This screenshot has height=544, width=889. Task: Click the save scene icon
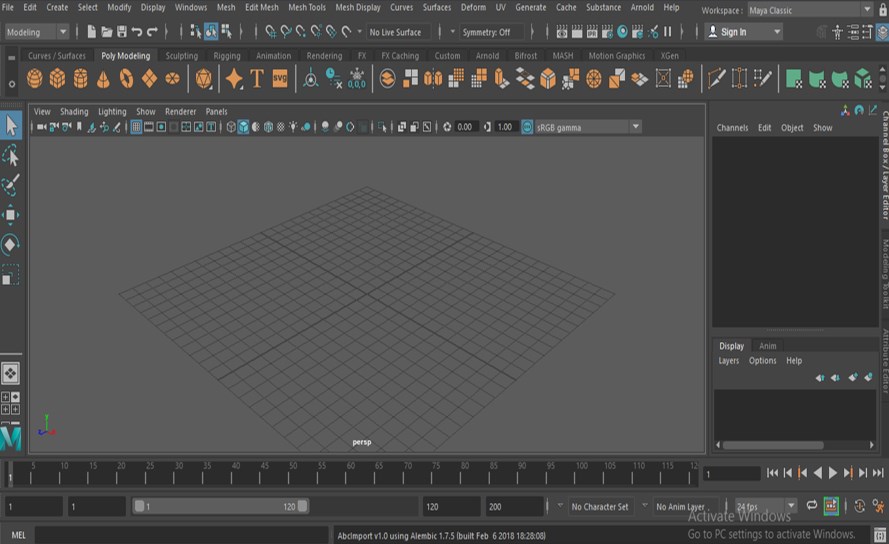coord(122,32)
